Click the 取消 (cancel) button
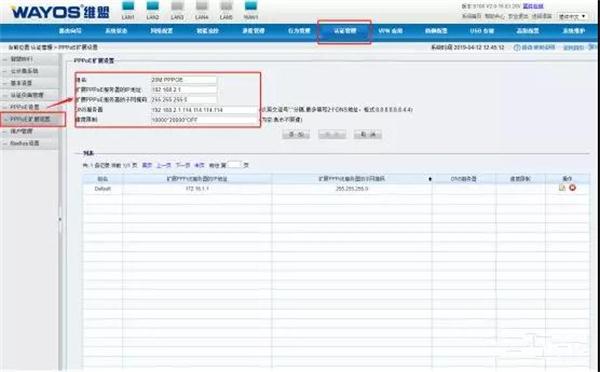 368,134
